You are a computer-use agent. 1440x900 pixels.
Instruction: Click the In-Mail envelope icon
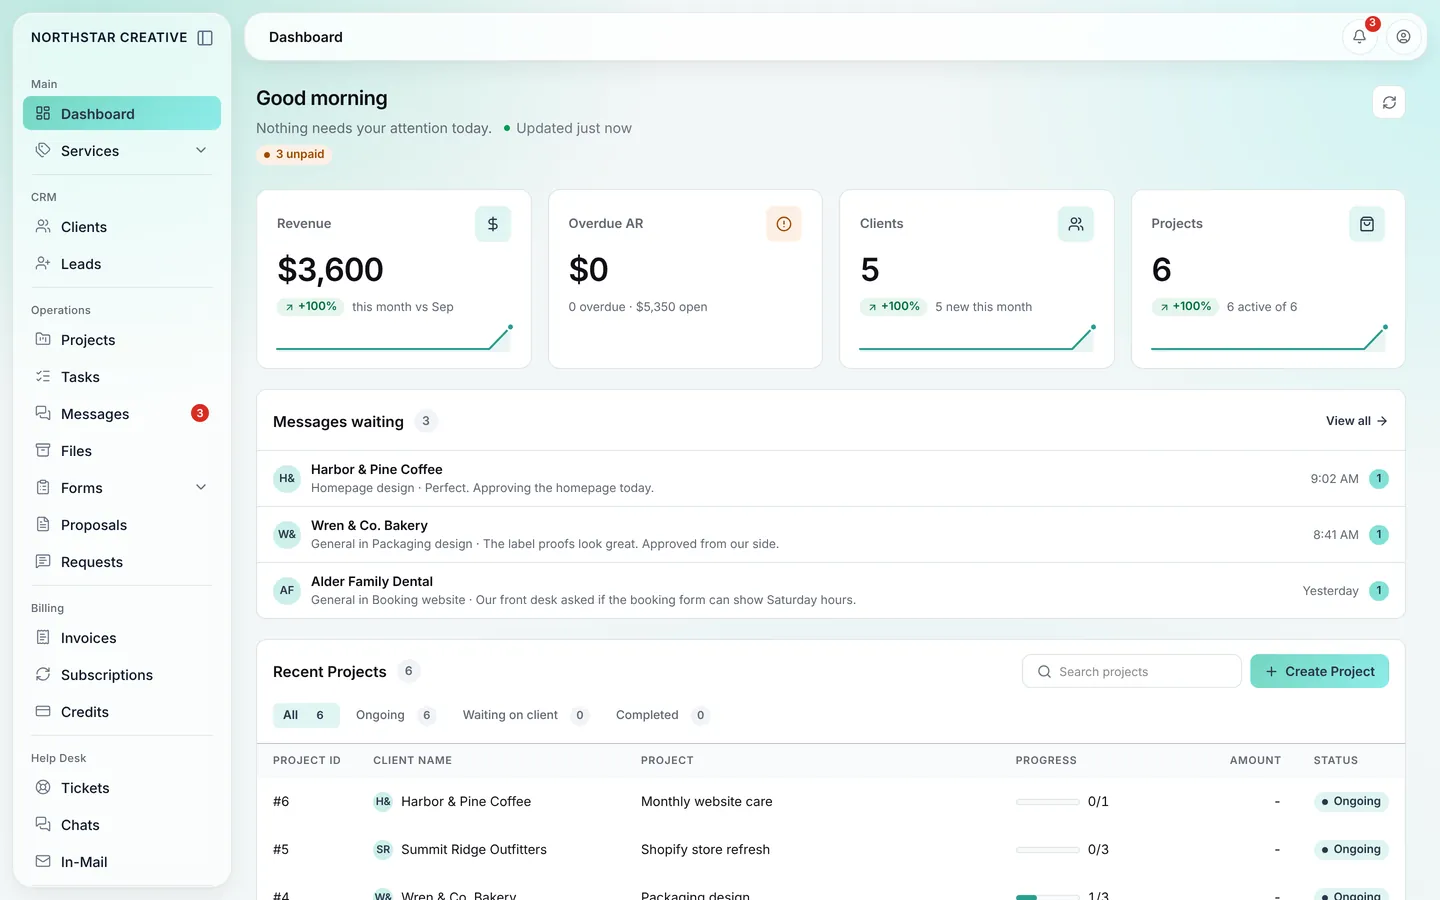[43, 861]
